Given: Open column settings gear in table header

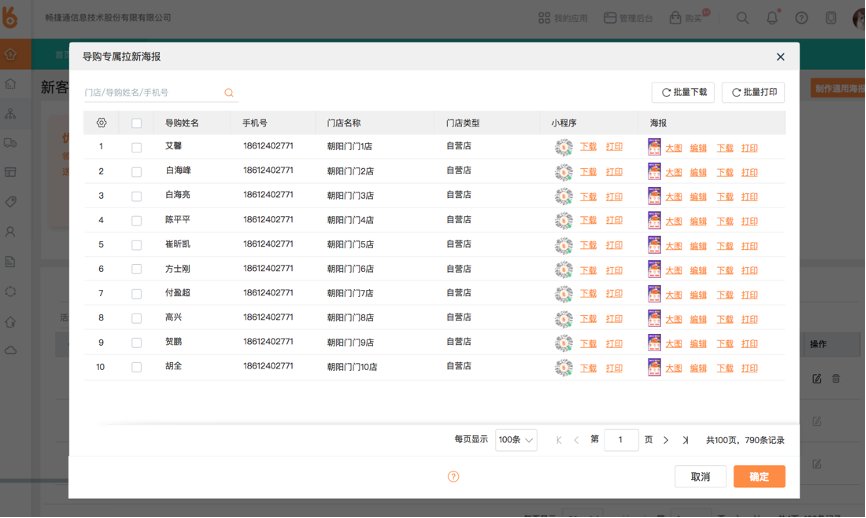Looking at the screenshot, I should pos(101,123).
